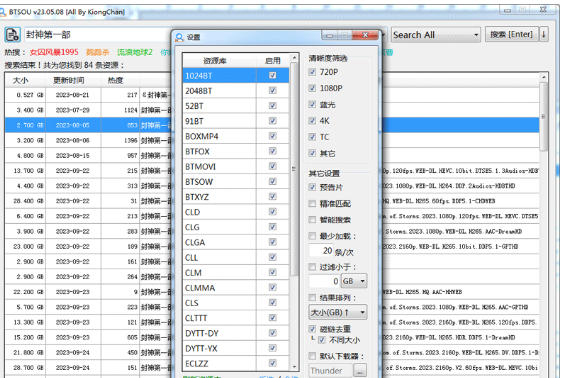Open the 大小(GB)↑ sort dropdown
Screen dimensions: 563x378
338,312
